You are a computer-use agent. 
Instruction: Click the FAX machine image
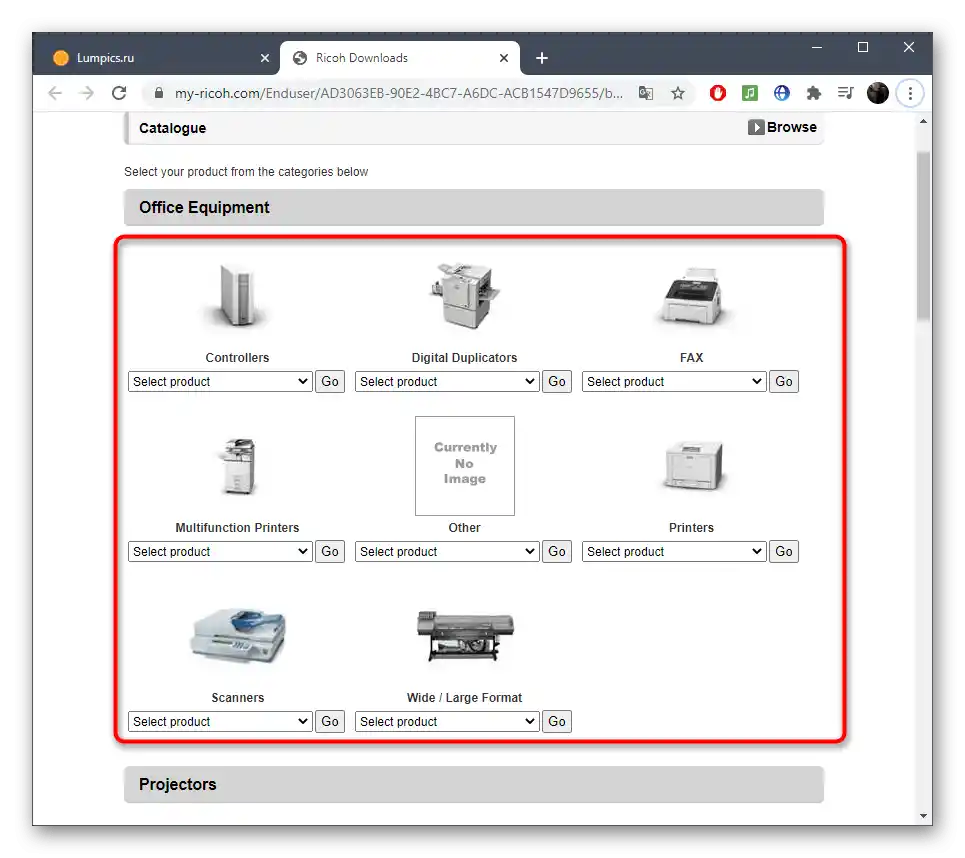pos(692,297)
